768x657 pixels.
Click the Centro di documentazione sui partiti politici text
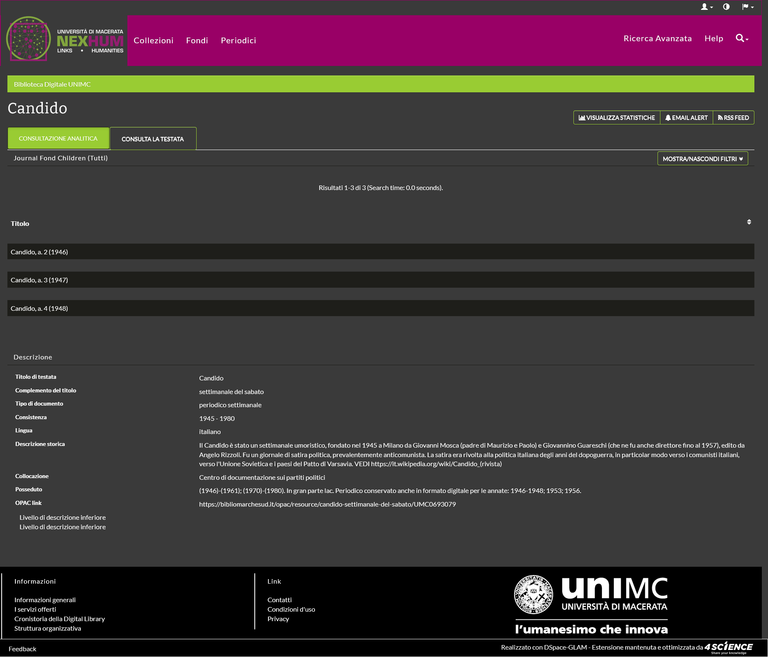pyautogui.click(x=262, y=477)
